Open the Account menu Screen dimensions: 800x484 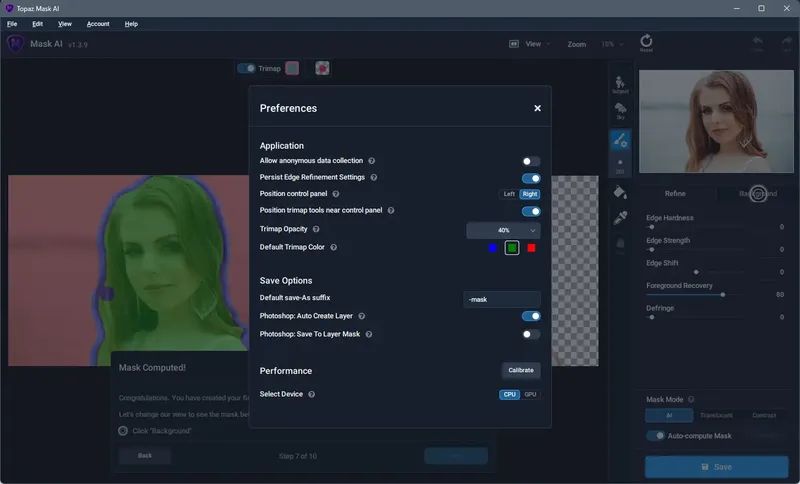click(x=98, y=24)
